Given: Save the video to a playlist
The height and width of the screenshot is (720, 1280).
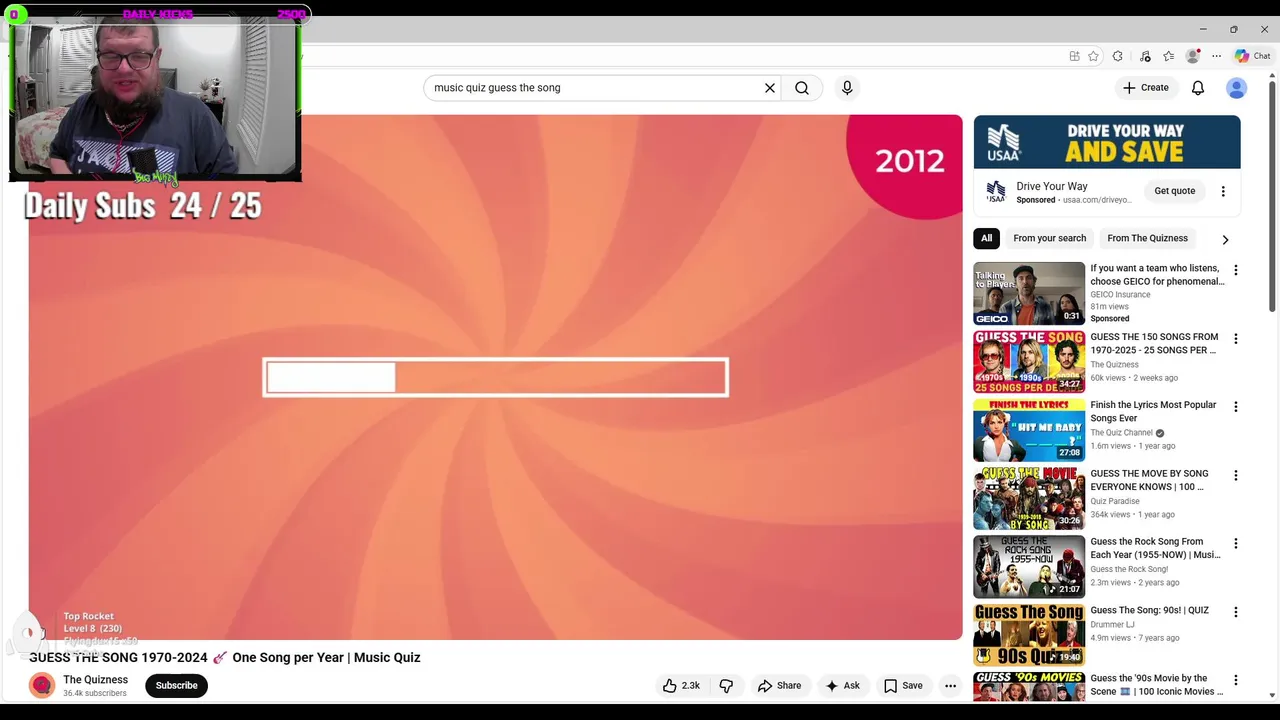Looking at the screenshot, I should coord(903,686).
